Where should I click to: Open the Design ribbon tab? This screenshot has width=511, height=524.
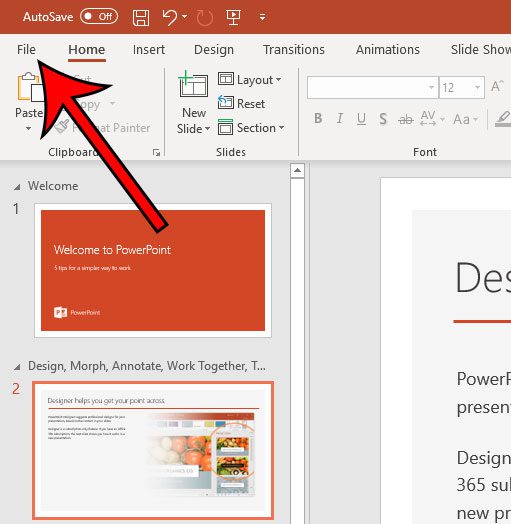(214, 49)
